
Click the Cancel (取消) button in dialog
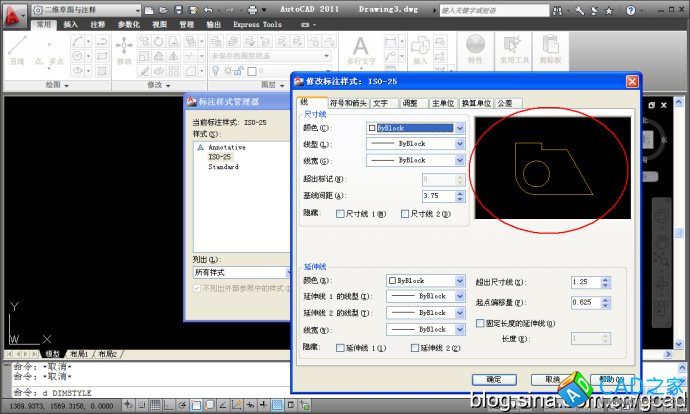(550, 379)
